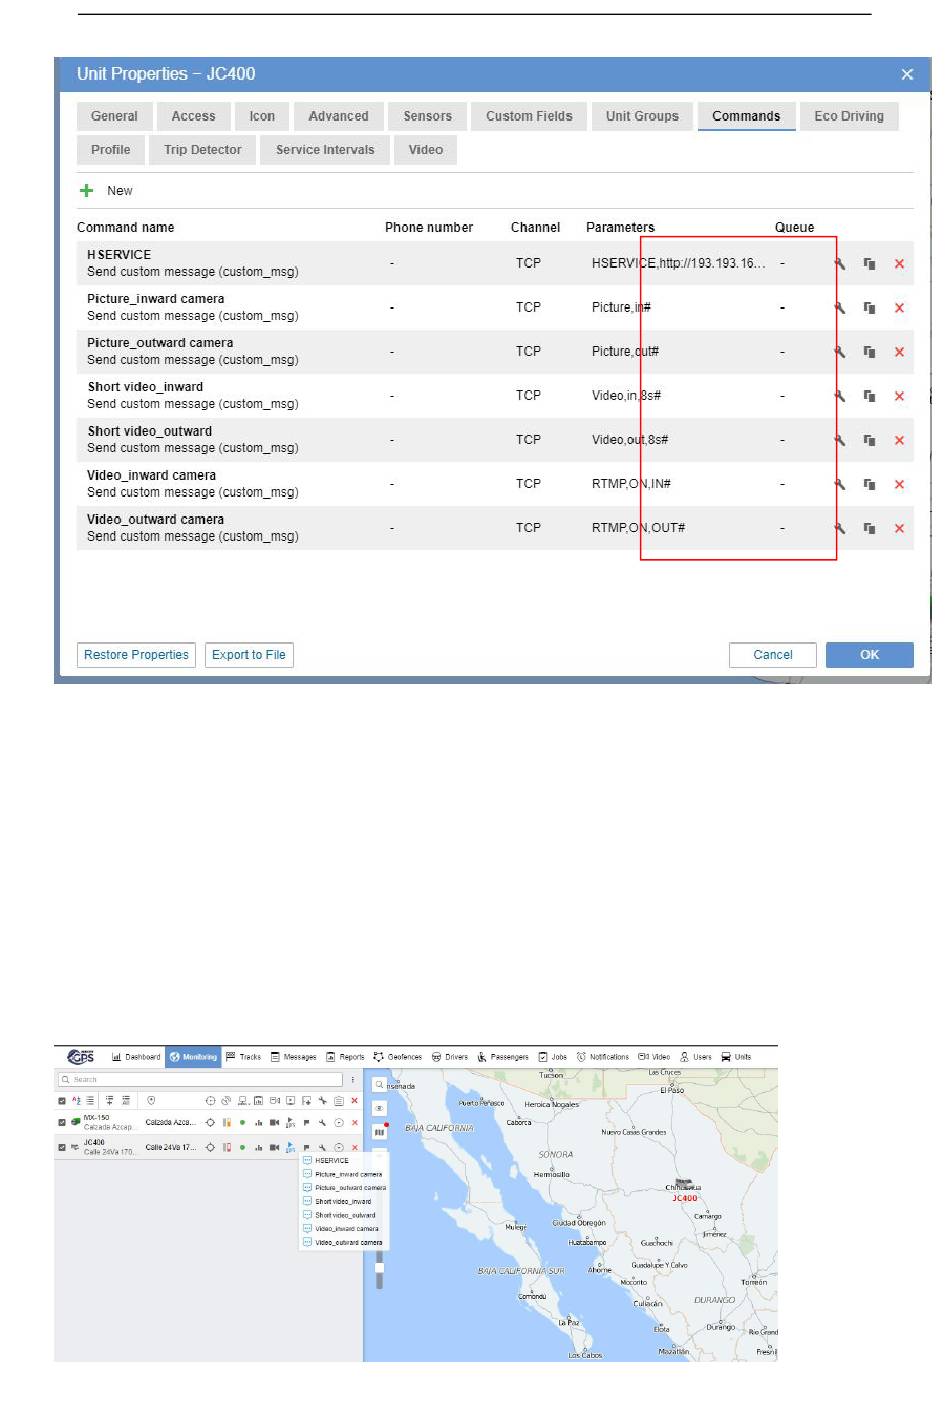This screenshot has height=1419, width=950.
Task: Open the Dashboard menu item
Action: (136, 1057)
